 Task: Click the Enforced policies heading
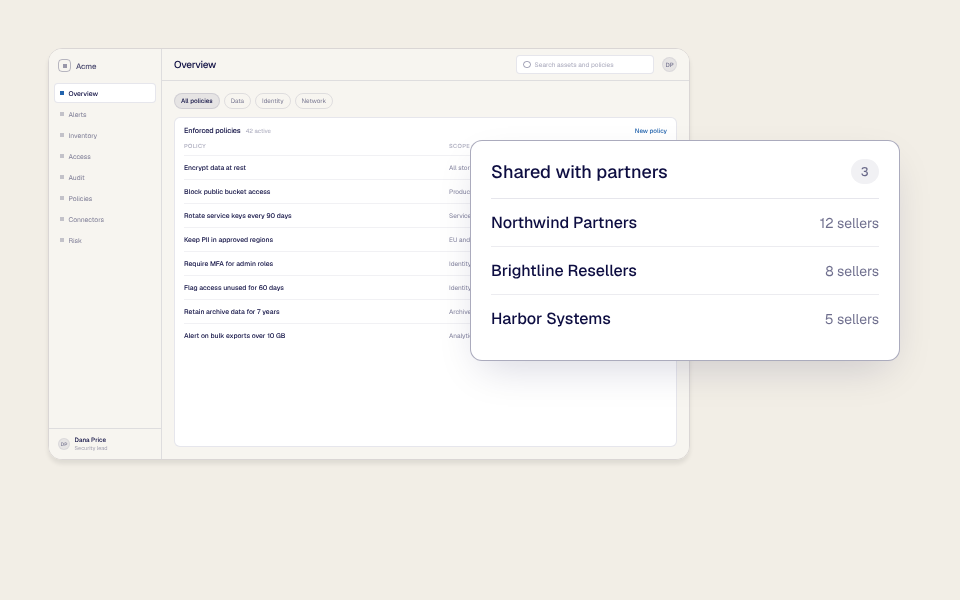(x=212, y=130)
